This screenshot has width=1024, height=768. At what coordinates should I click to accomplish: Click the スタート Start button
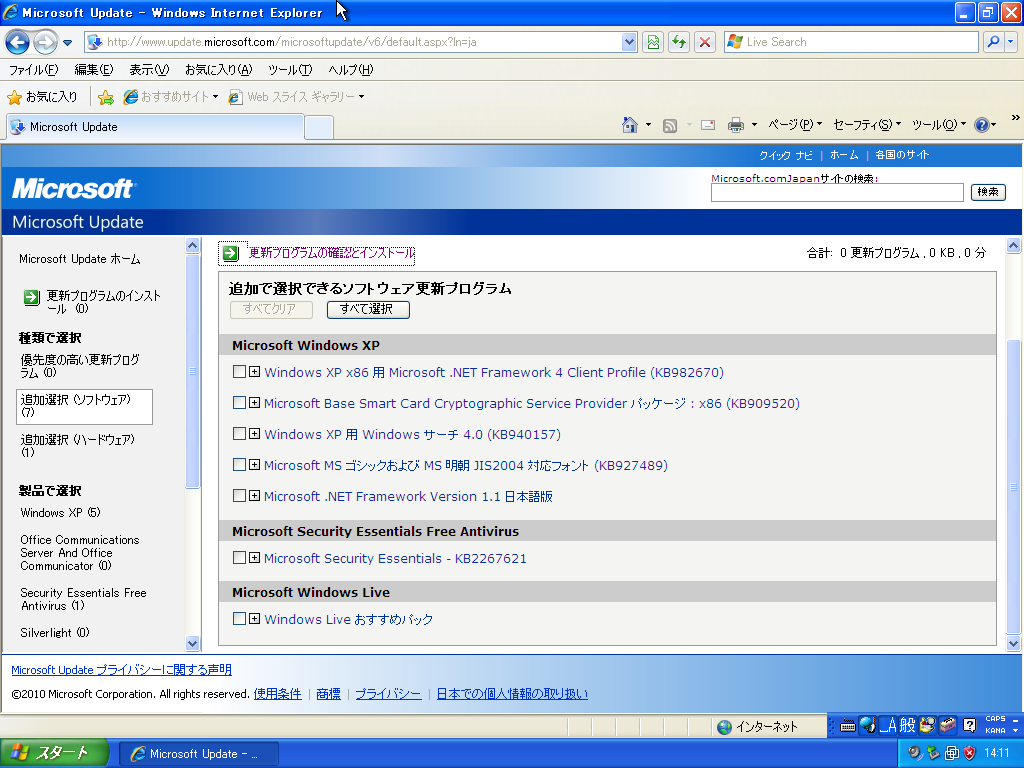point(54,753)
